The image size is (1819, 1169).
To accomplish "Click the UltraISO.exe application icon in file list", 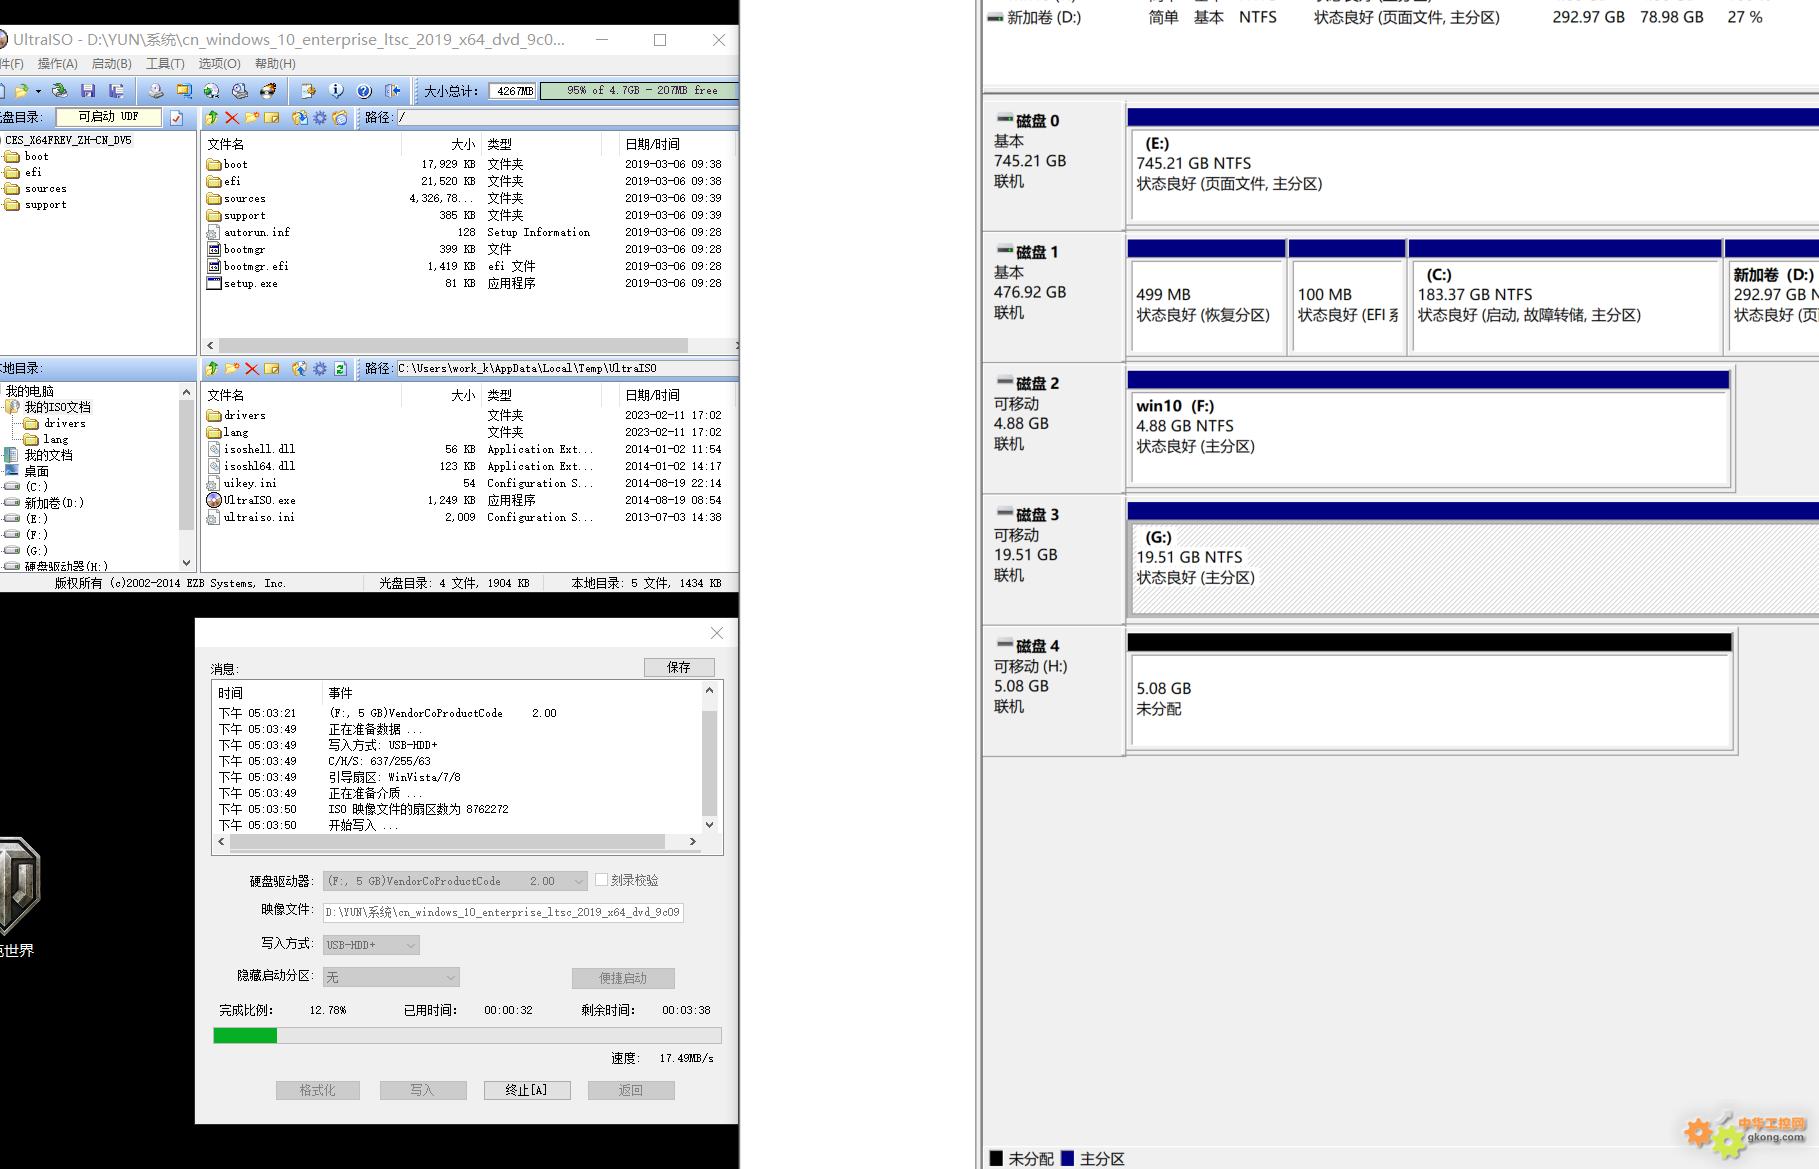I will (x=214, y=500).
